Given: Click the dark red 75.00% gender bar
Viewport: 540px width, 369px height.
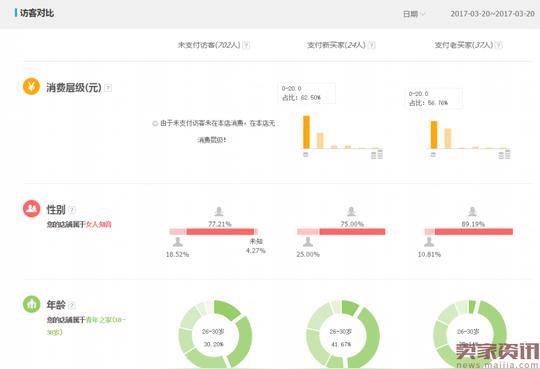Looking at the screenshot, I should pos(352,232).
